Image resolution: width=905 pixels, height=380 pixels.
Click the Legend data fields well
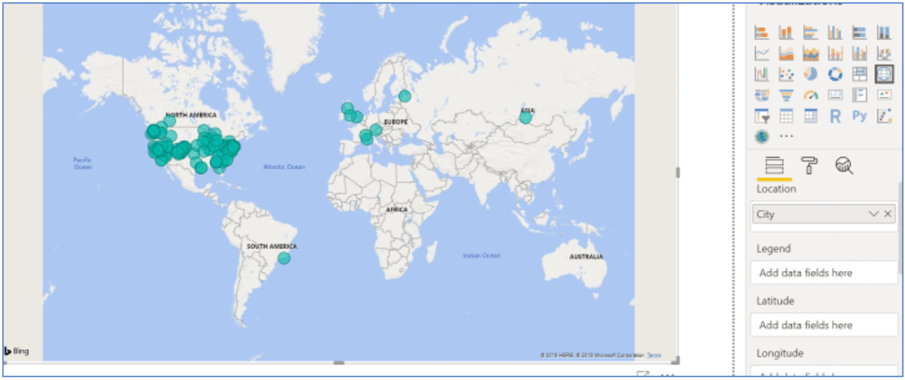[x=824, y=273]
